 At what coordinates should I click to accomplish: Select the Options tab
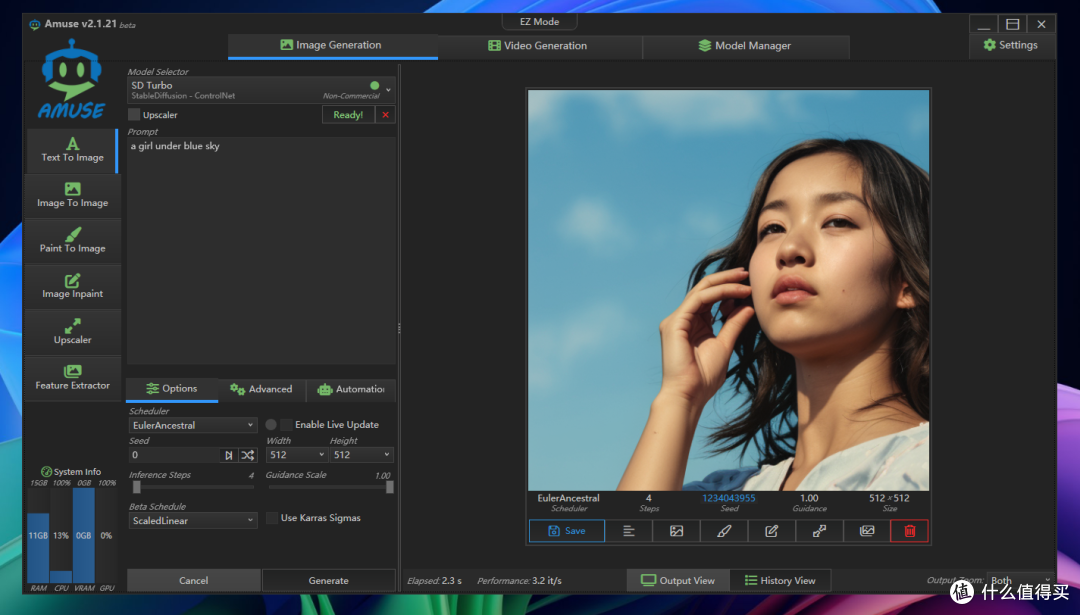pos(172,389)
